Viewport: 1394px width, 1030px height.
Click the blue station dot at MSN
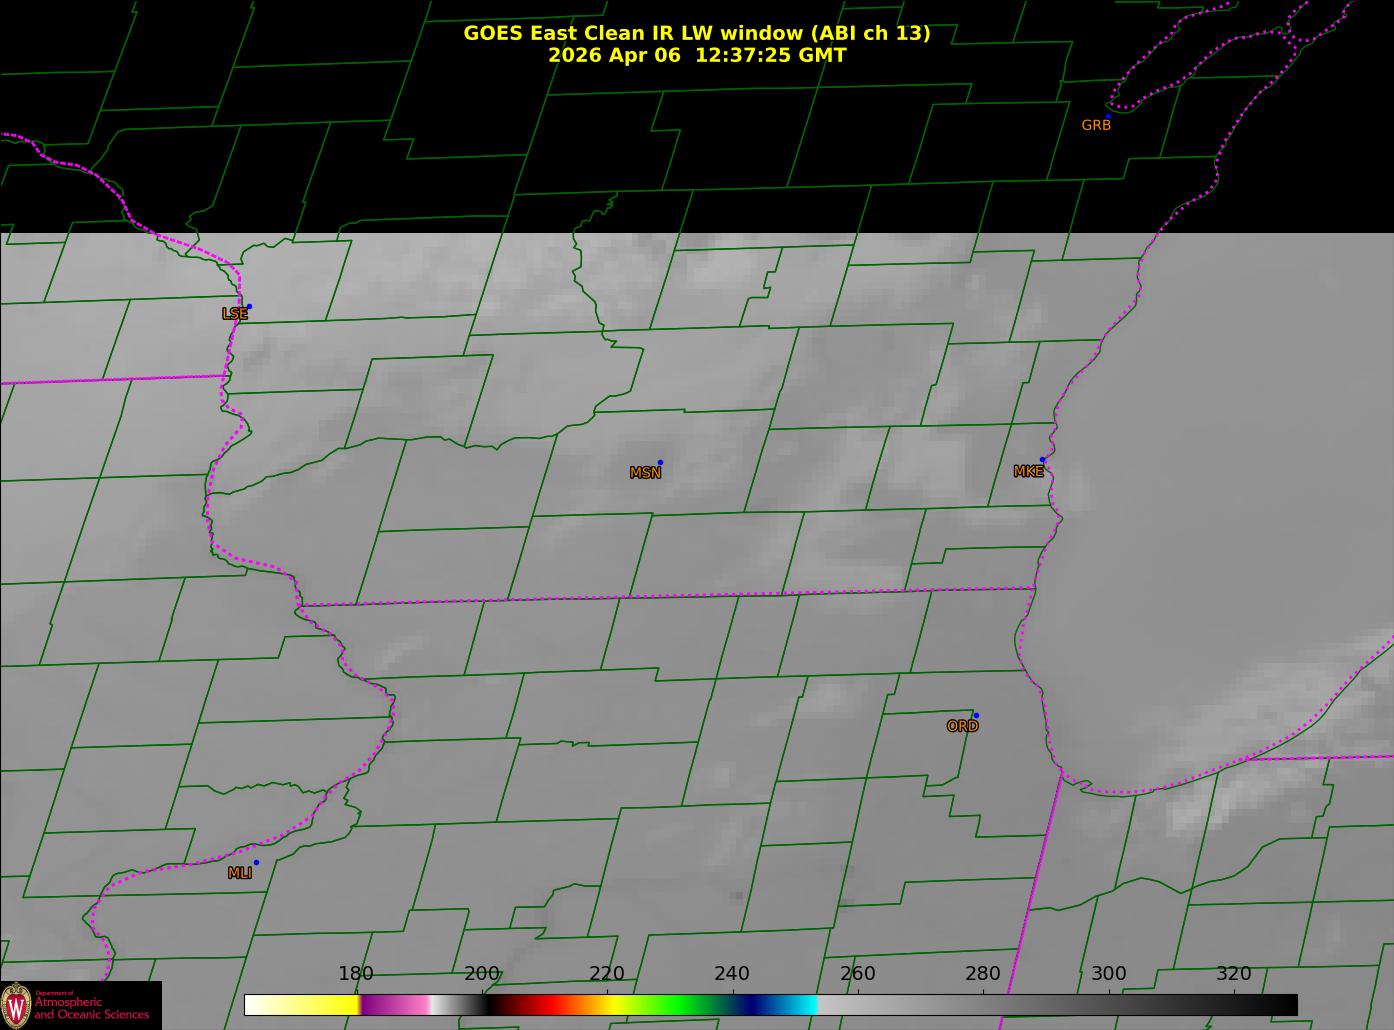660,463
